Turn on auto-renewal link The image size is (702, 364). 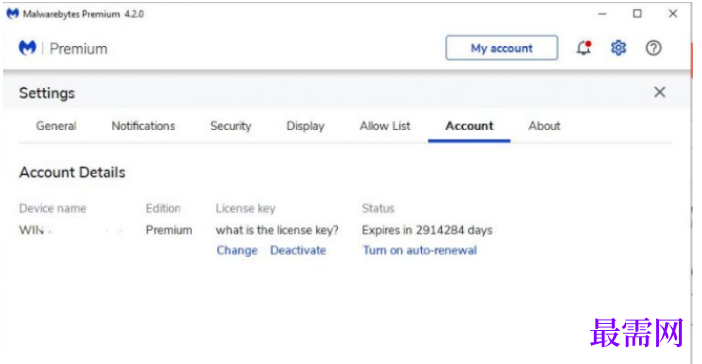(419, 250)
